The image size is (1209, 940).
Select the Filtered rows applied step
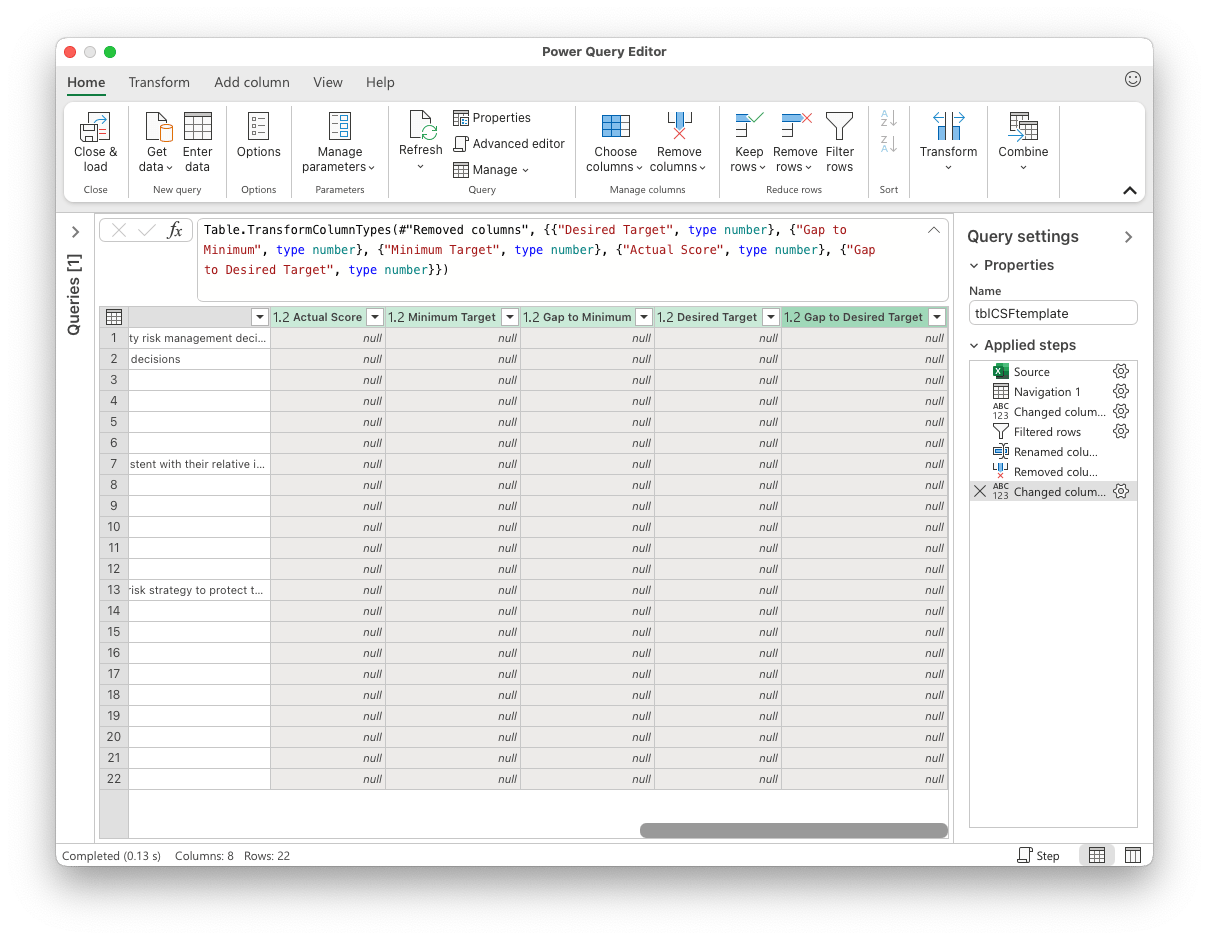click(1053, 432)
